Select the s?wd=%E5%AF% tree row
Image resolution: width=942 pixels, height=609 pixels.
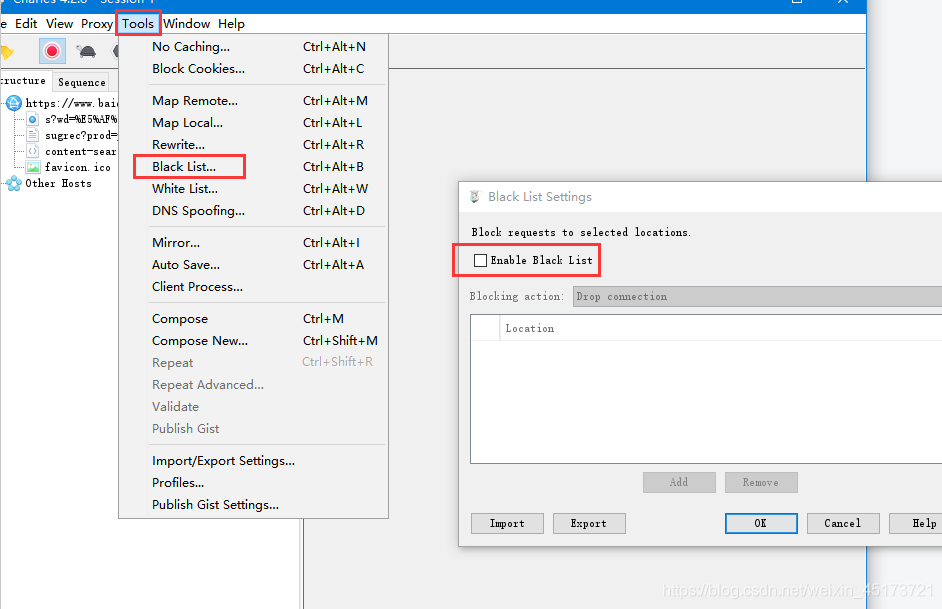coord(72,119)
